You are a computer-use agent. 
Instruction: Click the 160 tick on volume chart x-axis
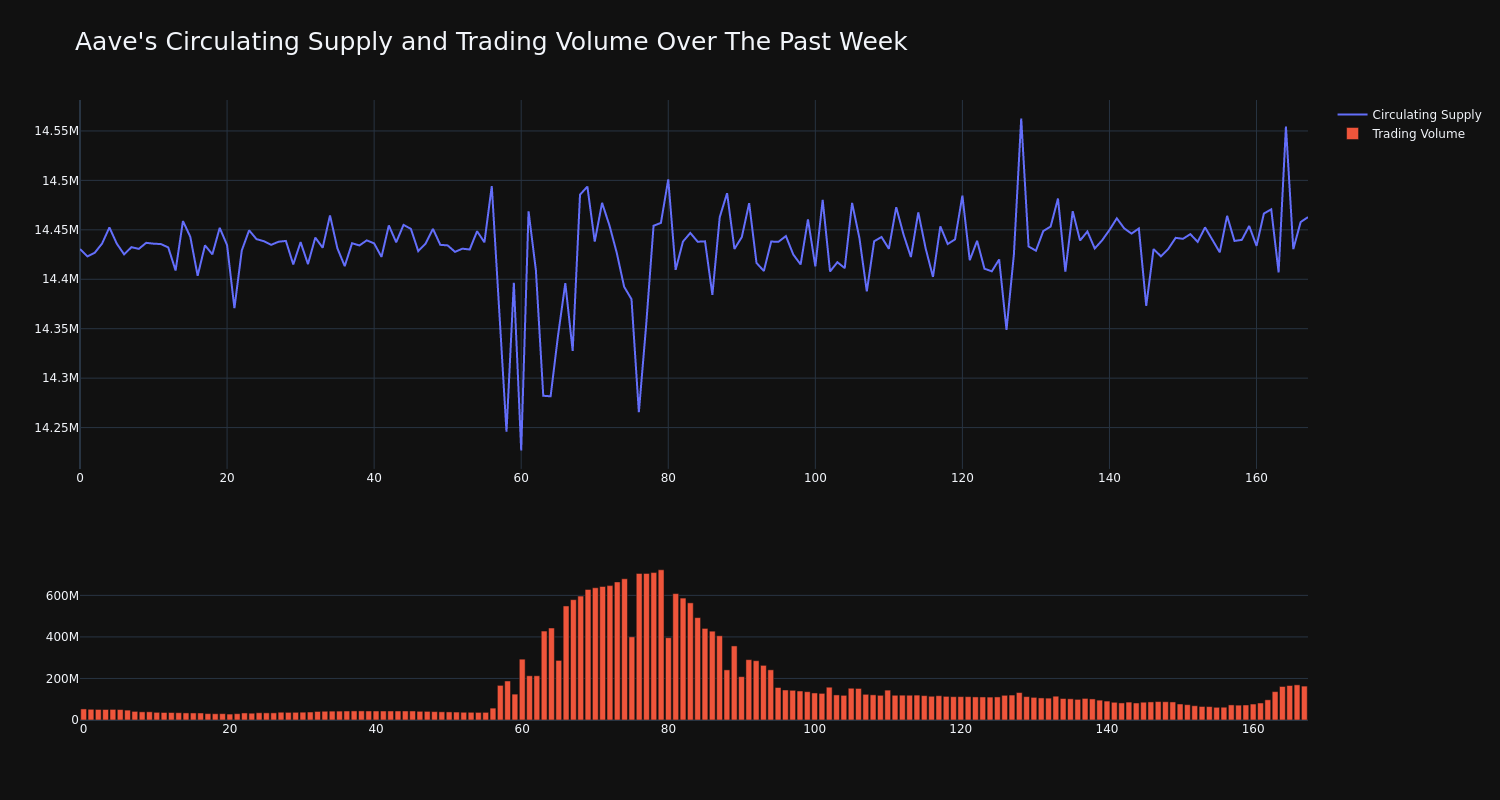[1253, 729]
